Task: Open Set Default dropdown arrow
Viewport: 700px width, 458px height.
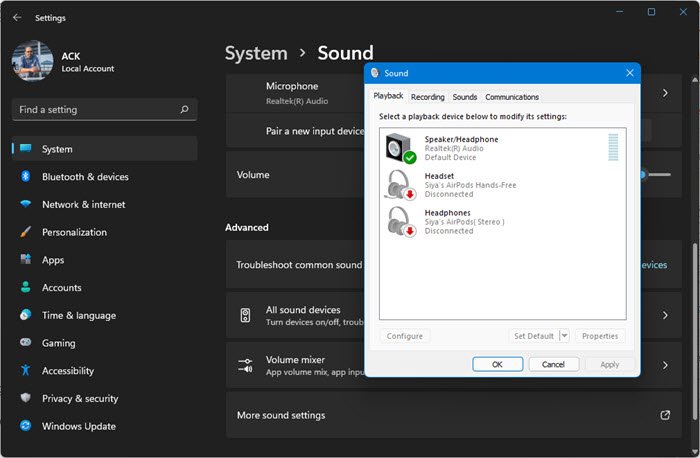Action: tap(564, 337)
